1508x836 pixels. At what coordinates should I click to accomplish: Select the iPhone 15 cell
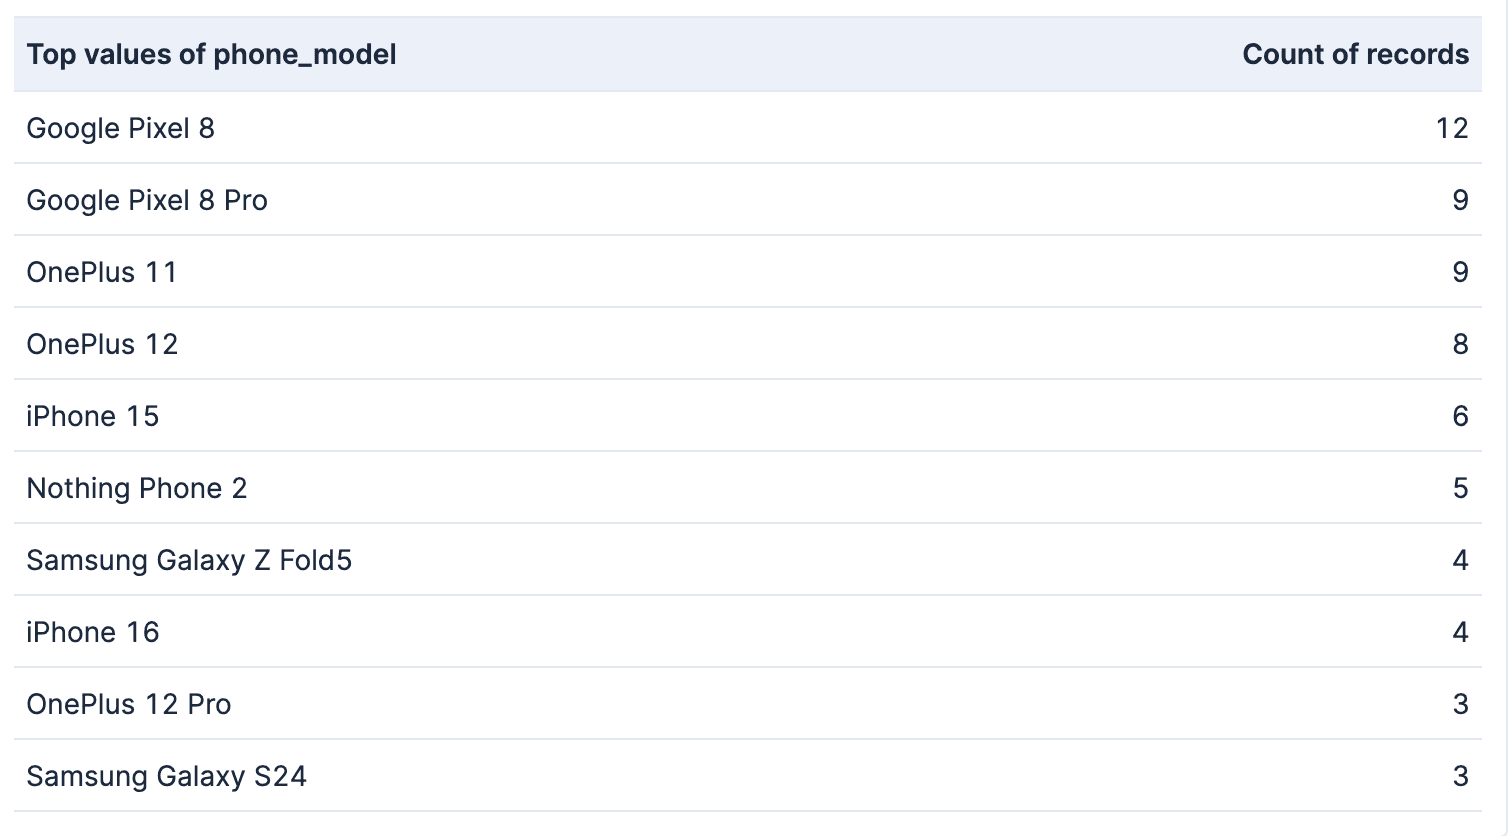93,416
